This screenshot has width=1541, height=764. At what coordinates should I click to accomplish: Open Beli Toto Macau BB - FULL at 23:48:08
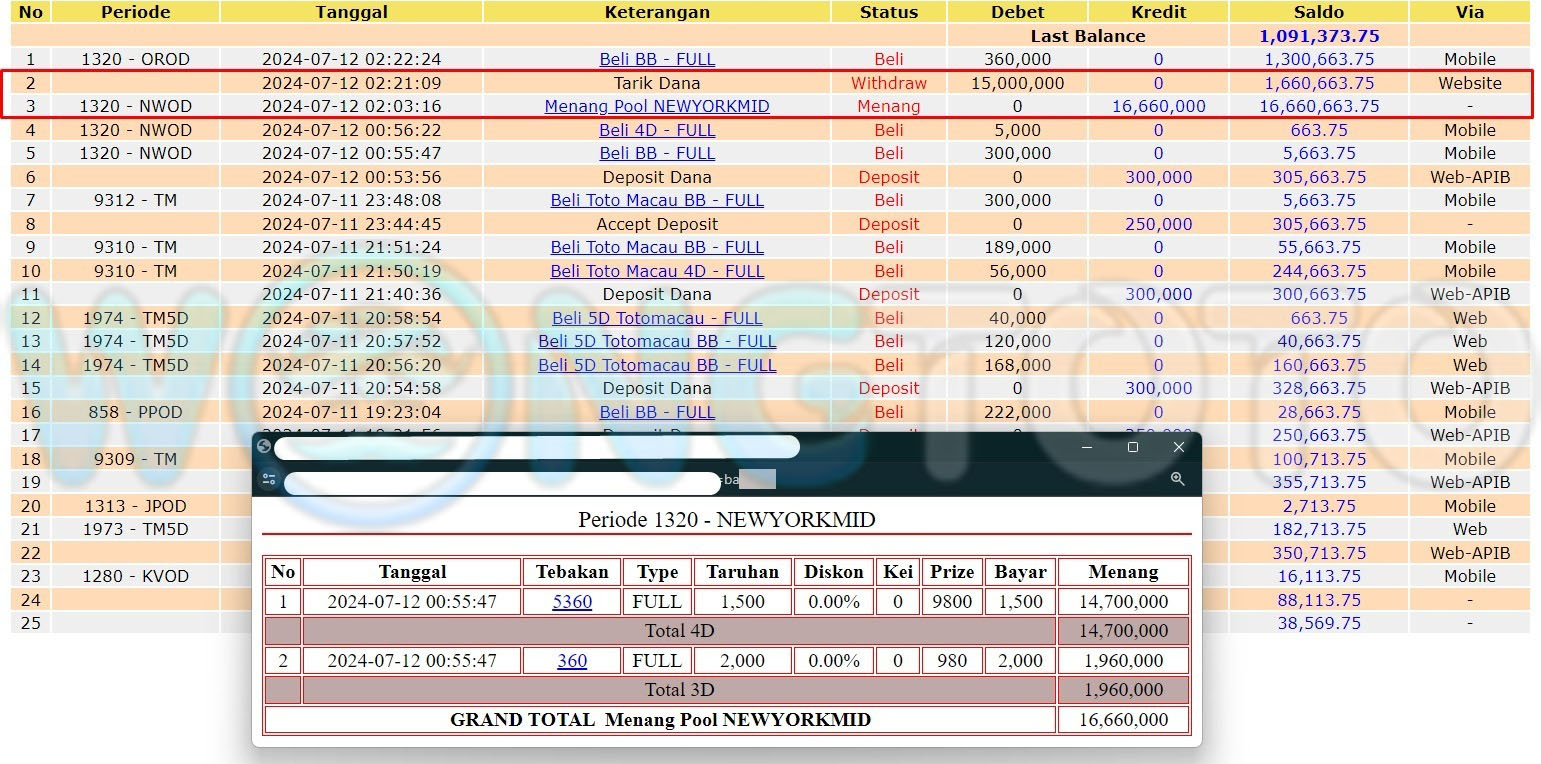tap(657, 200)
